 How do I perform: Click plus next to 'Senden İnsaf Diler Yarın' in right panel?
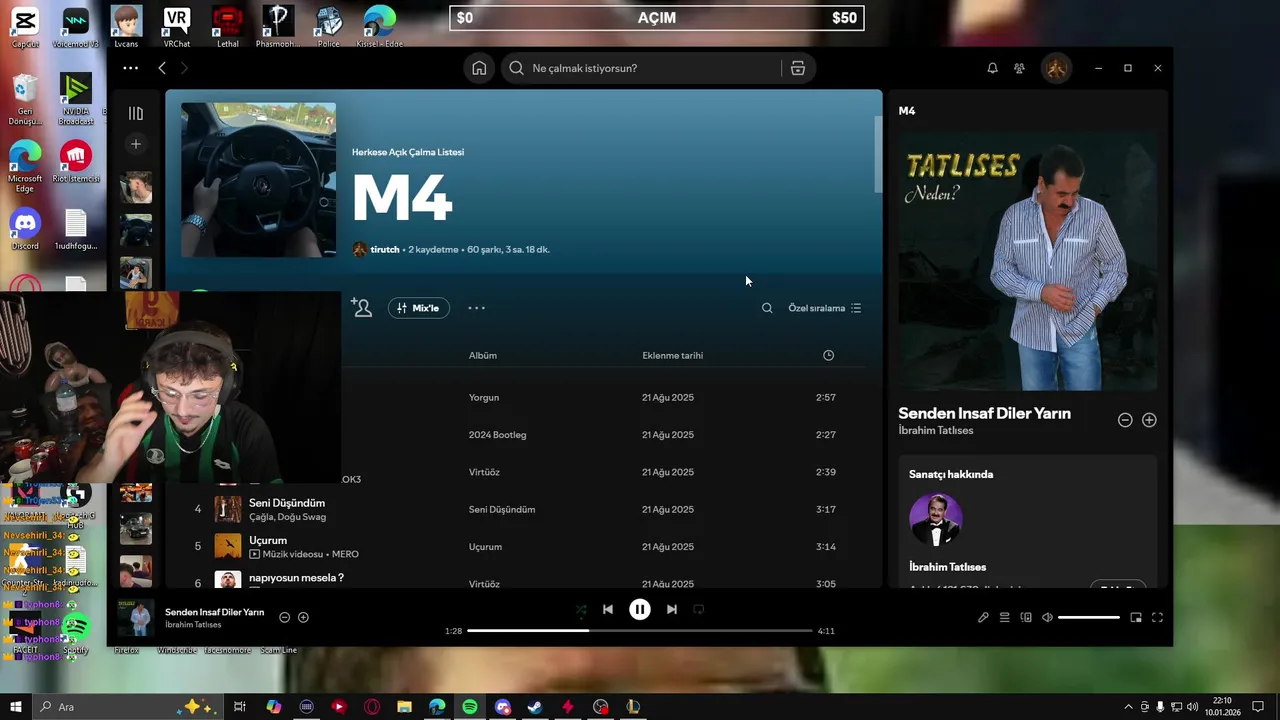[x=1149, y=420]
